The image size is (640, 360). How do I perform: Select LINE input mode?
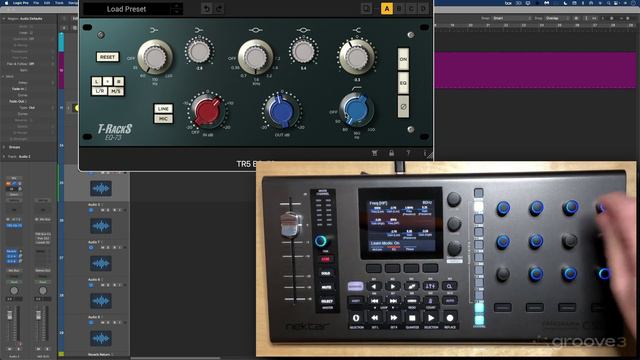(x=163, y=109)
